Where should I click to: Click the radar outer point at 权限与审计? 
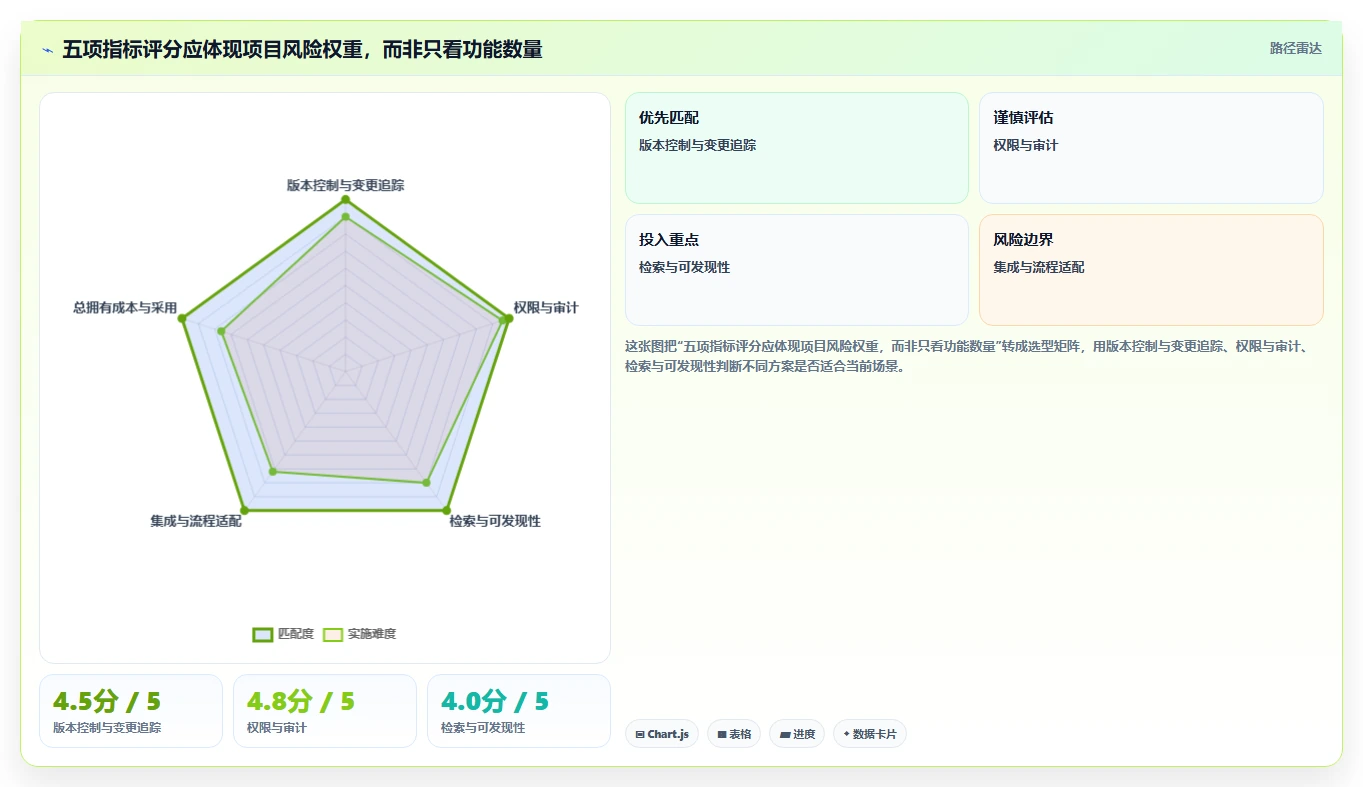(x=508, y=319)
